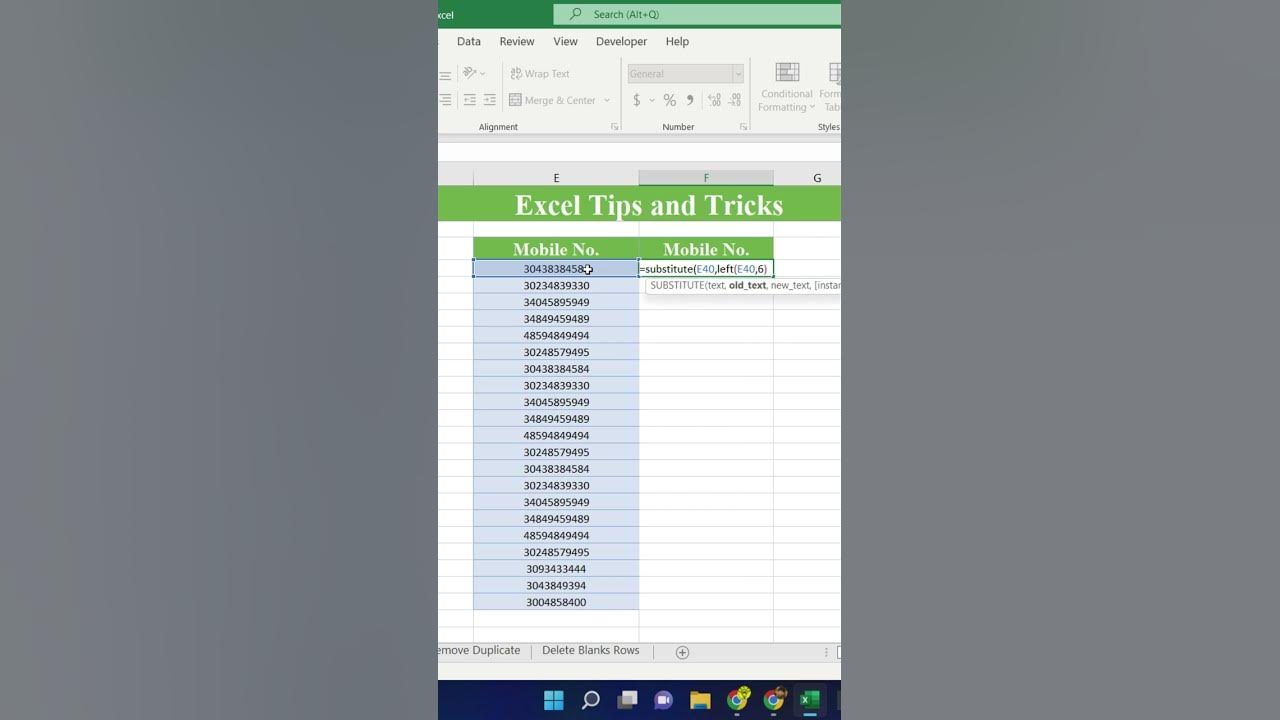This screenshot has width=1280, height=720.
Task: Click Merge & Center button
Action: click(552, 100)
